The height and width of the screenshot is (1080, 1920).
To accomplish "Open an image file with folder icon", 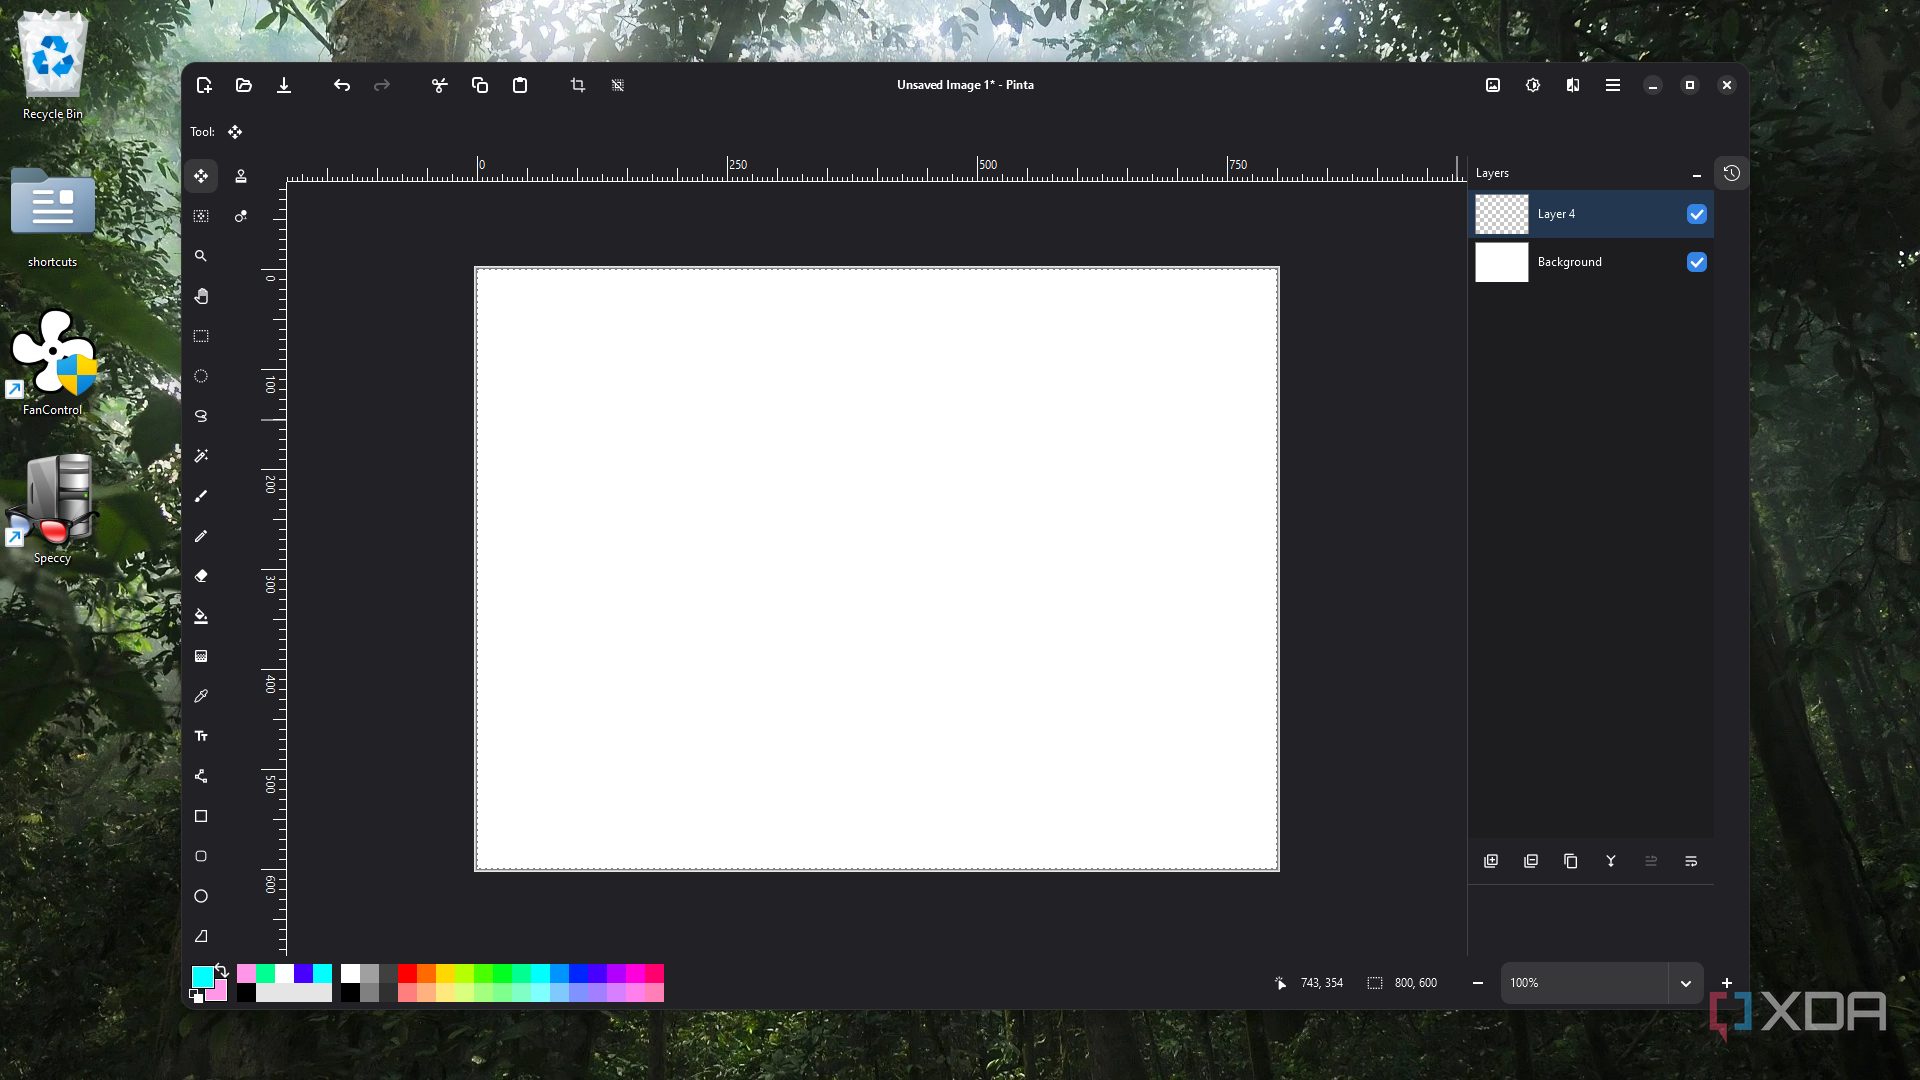I will [244, 85].
